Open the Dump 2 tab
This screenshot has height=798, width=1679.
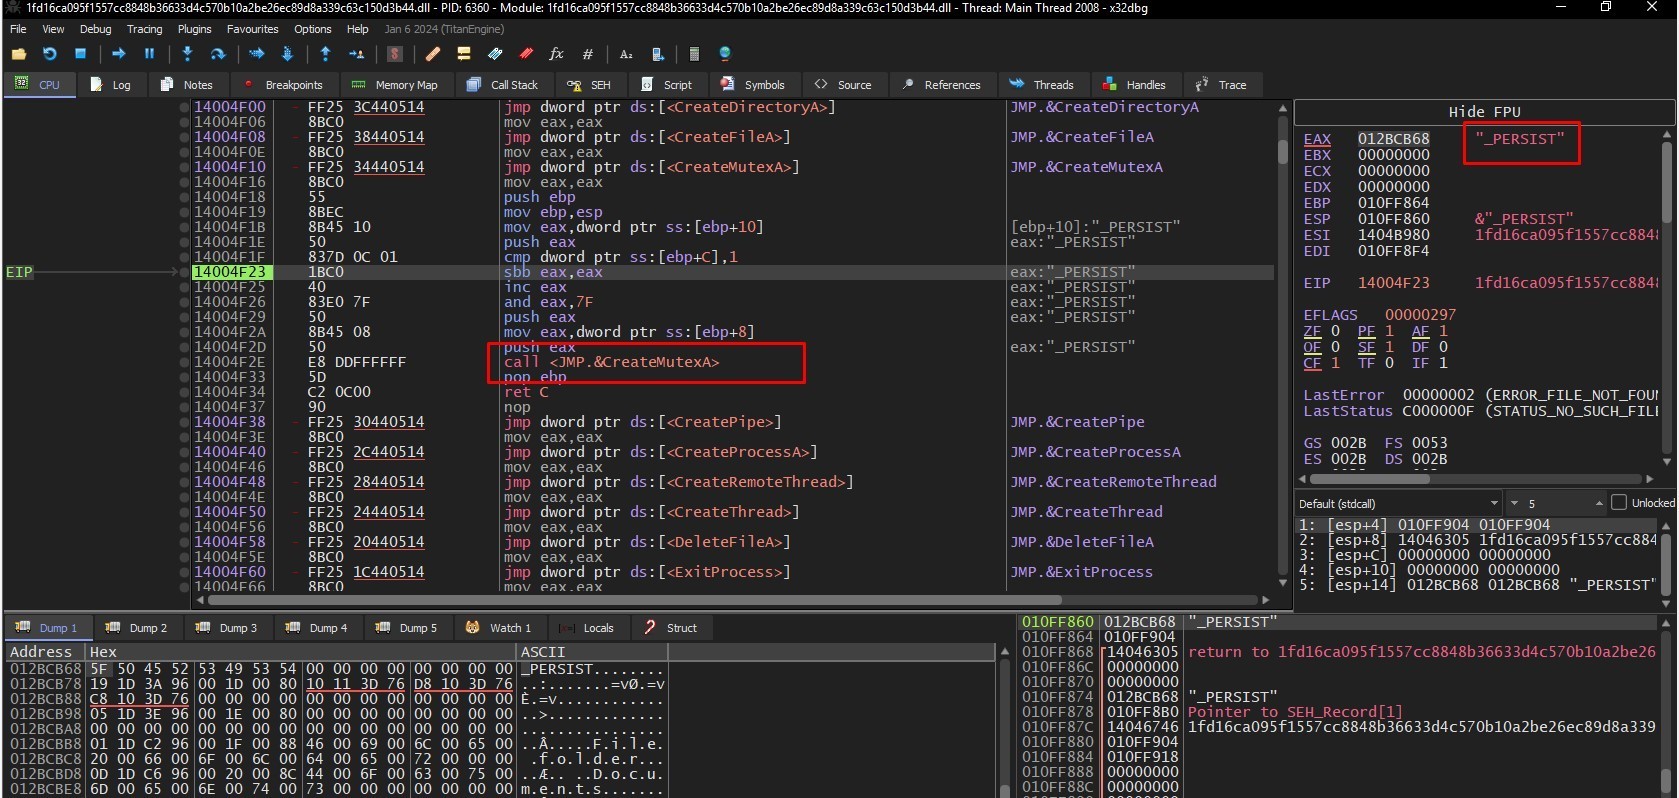point(137,628)
